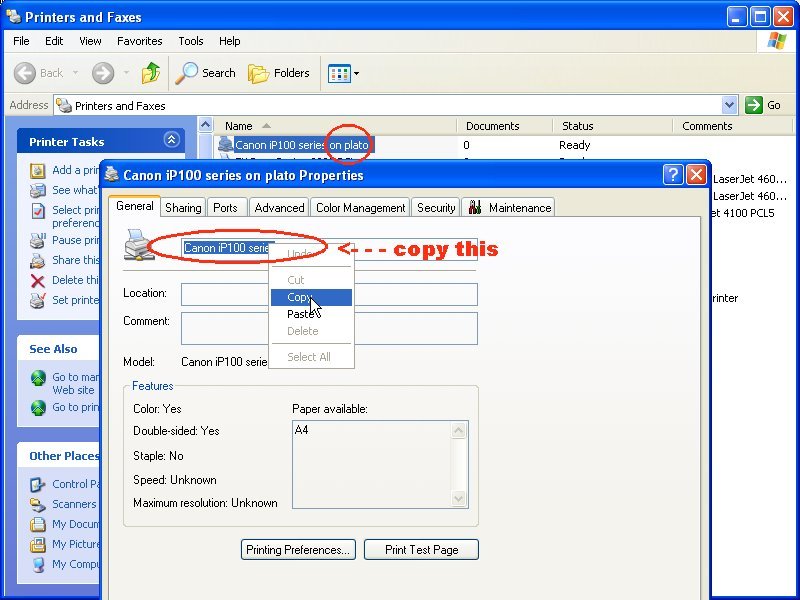Screen dimensions: 800x600
Task: Collapse the Printer Tasks panel
Action: (x=171, y=141)
